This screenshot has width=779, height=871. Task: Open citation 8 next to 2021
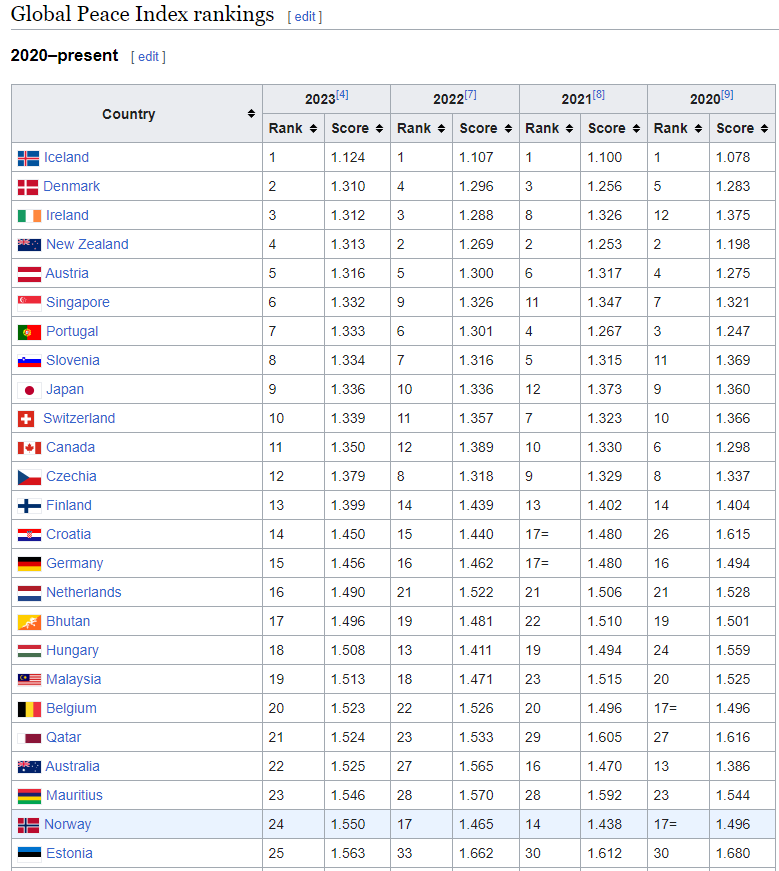pyautogui.click(x=598, y=95)
